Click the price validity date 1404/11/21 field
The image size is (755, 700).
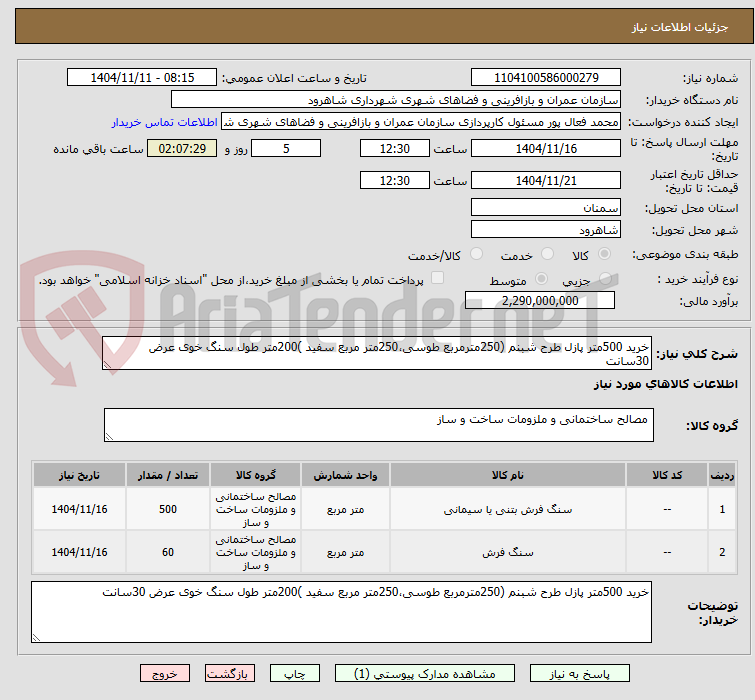pos(546,180)
